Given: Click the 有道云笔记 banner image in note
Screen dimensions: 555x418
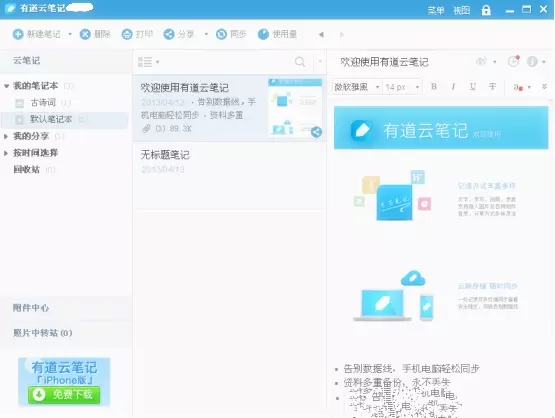Looking at the screenshot, I should point(441,128).
